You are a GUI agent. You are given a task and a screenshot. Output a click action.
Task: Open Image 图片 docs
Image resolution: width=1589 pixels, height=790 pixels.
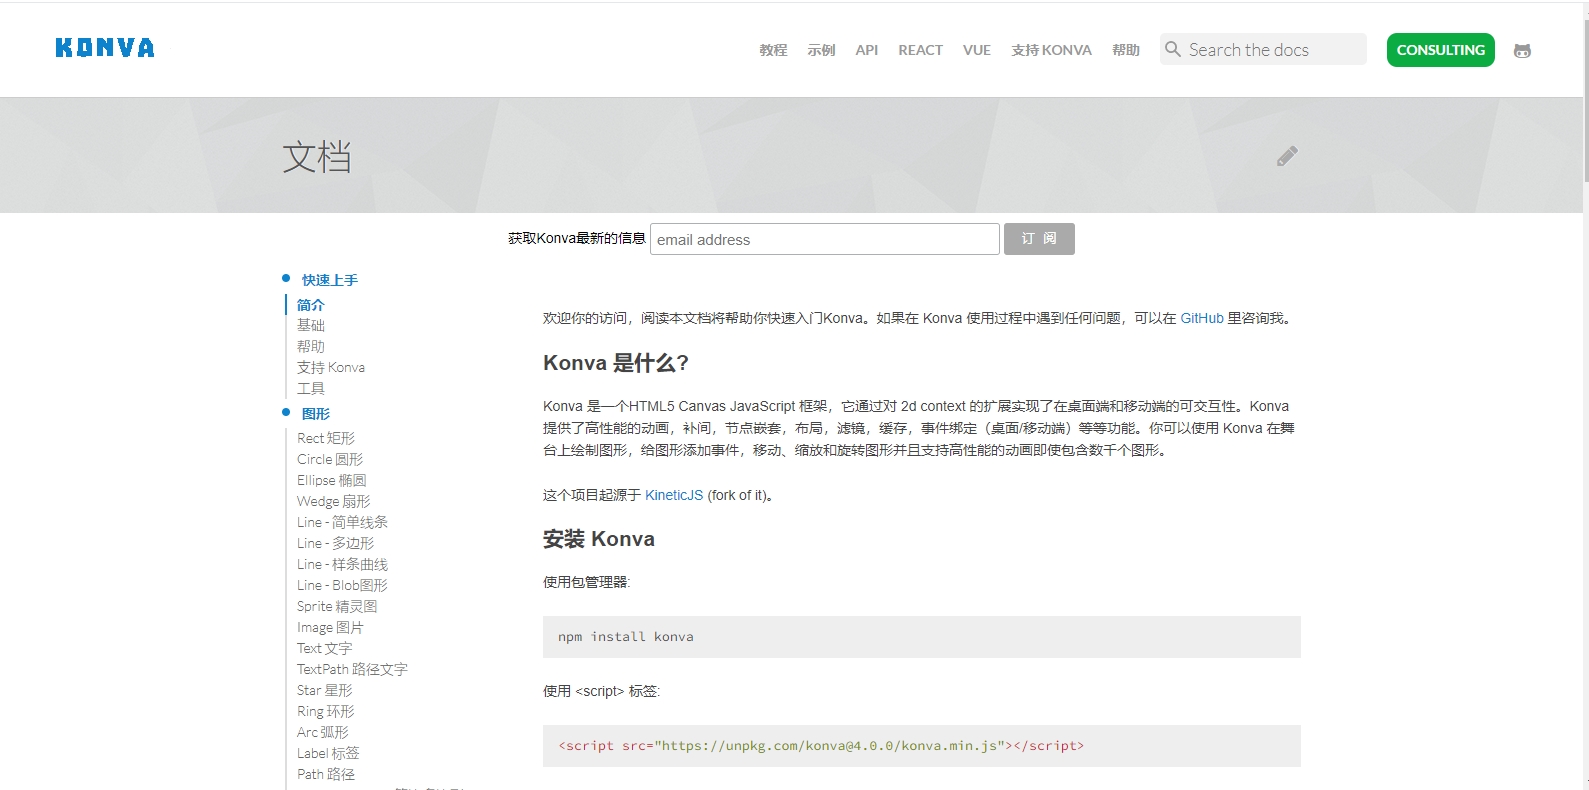tap(330, 627)
